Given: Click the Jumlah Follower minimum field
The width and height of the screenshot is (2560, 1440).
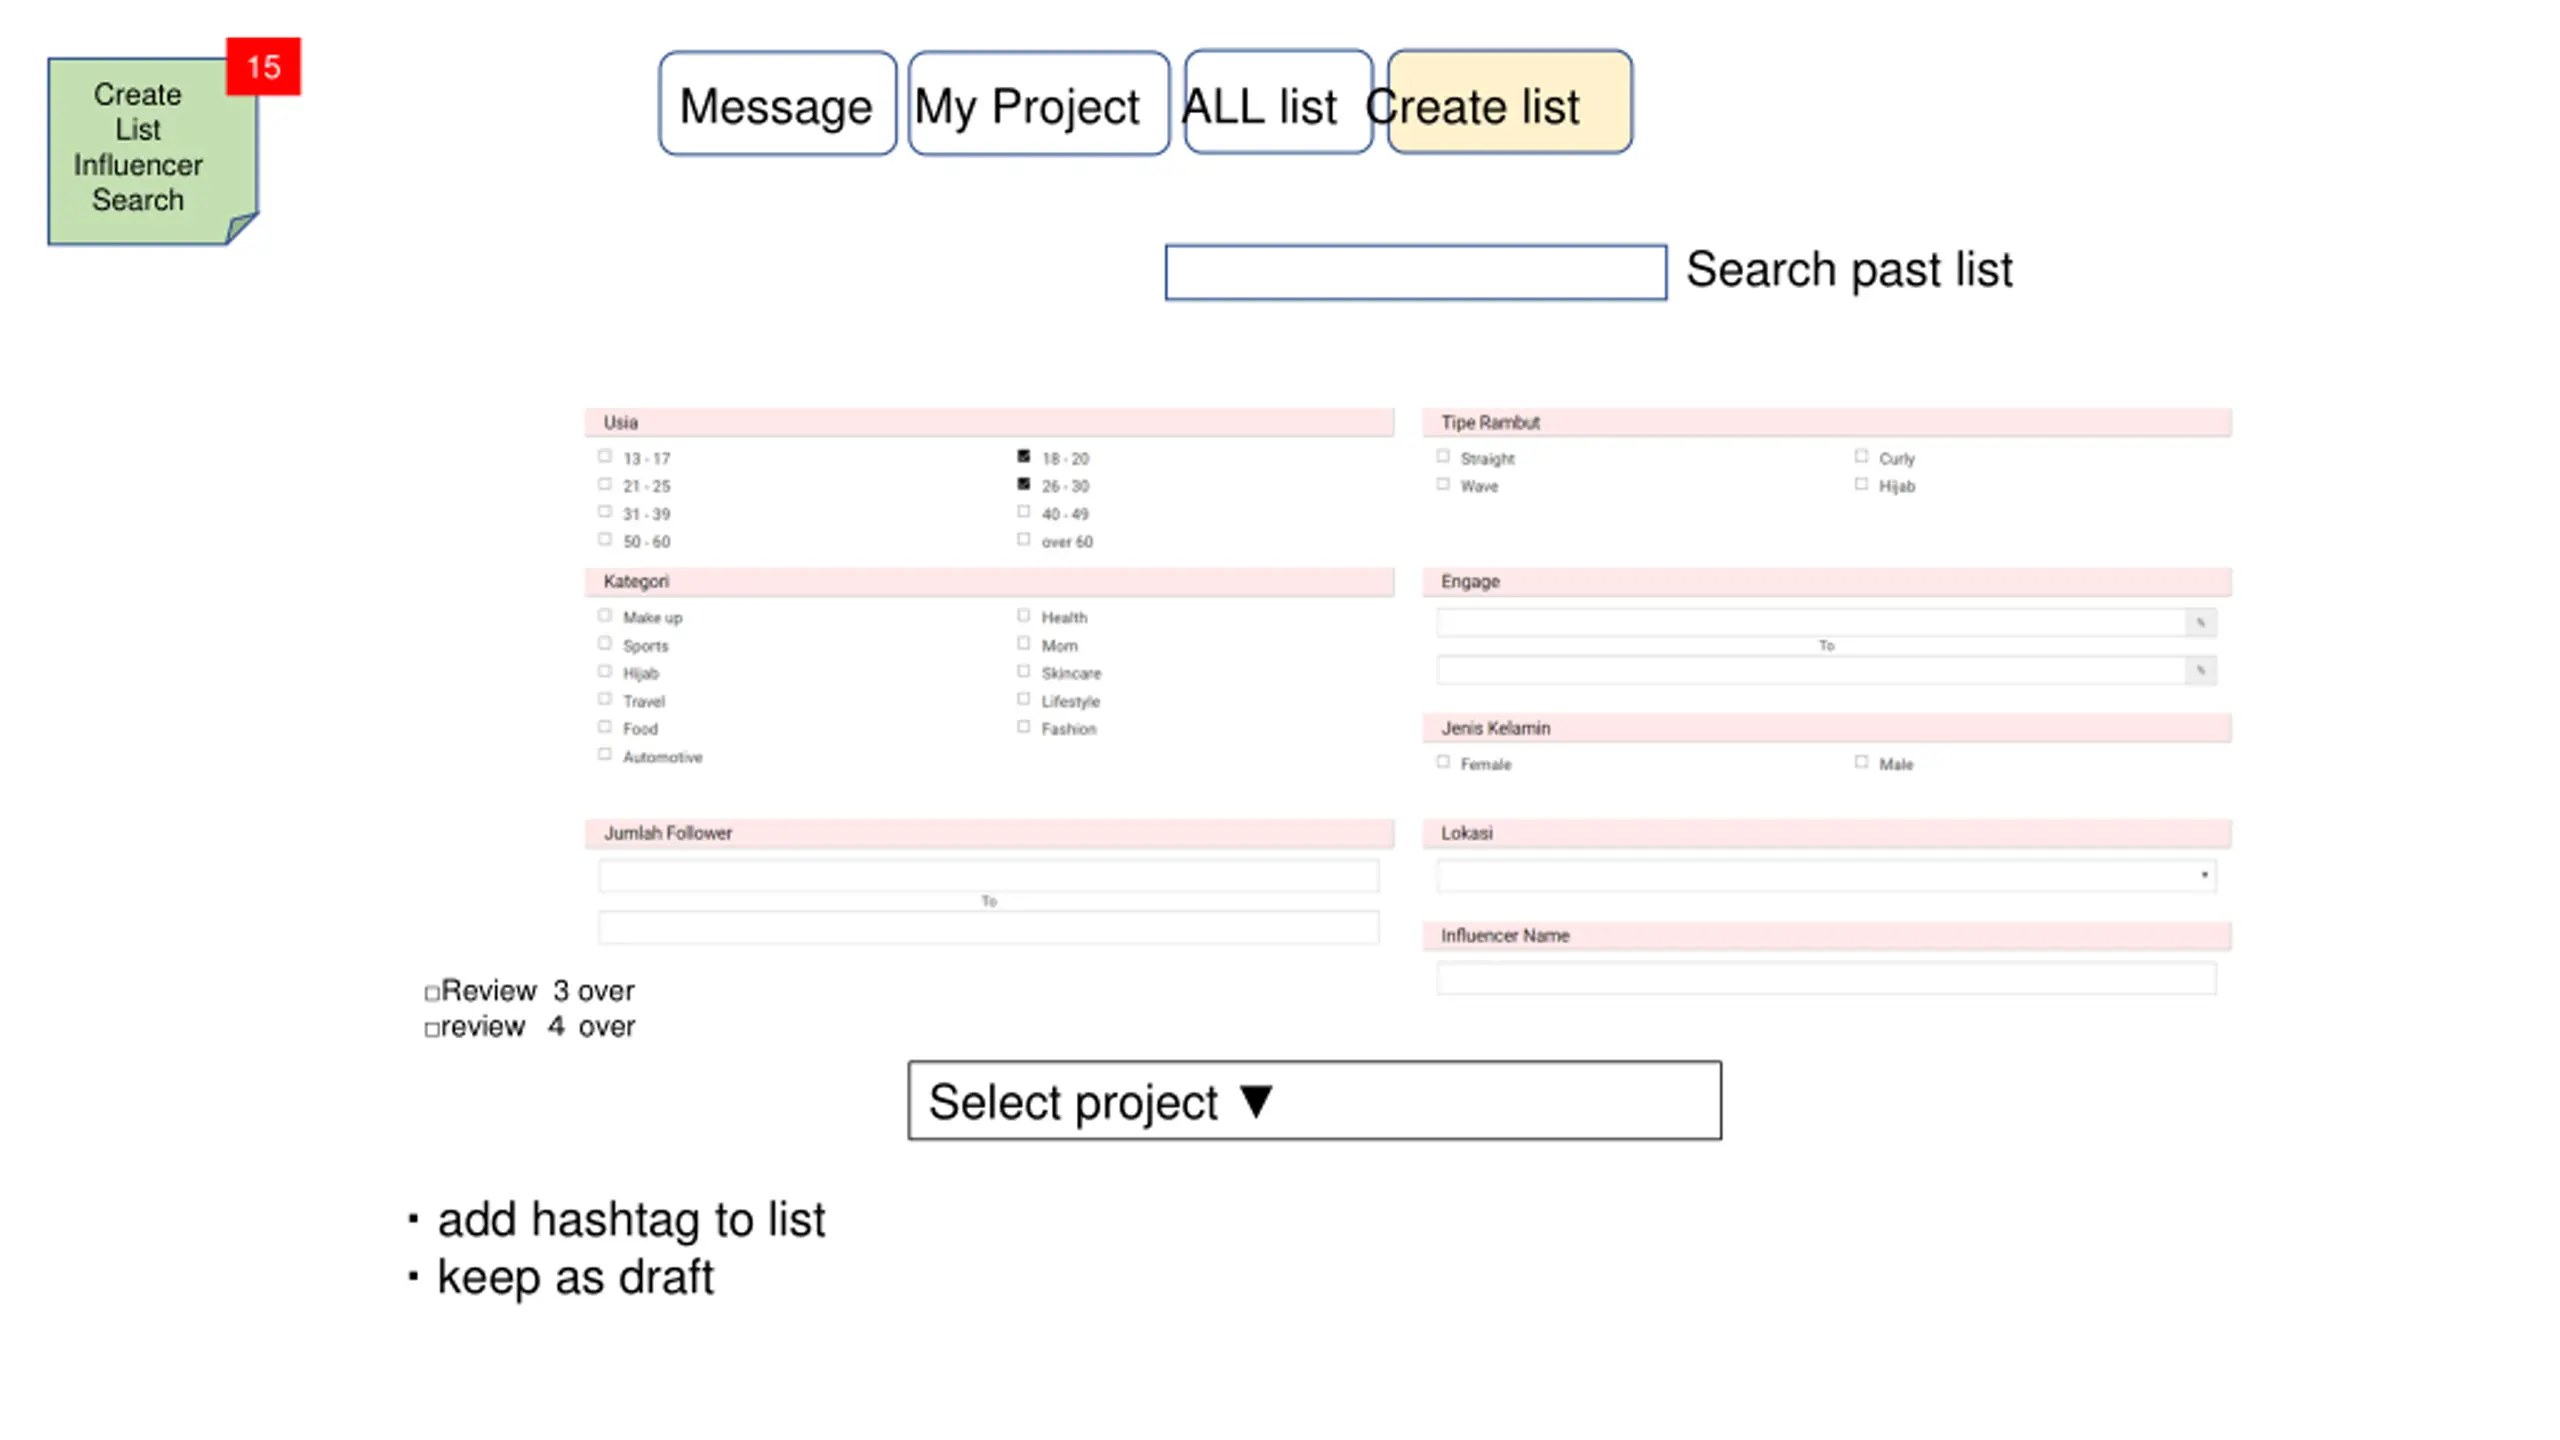Looking at the screenshot, I should coord(988,875).
